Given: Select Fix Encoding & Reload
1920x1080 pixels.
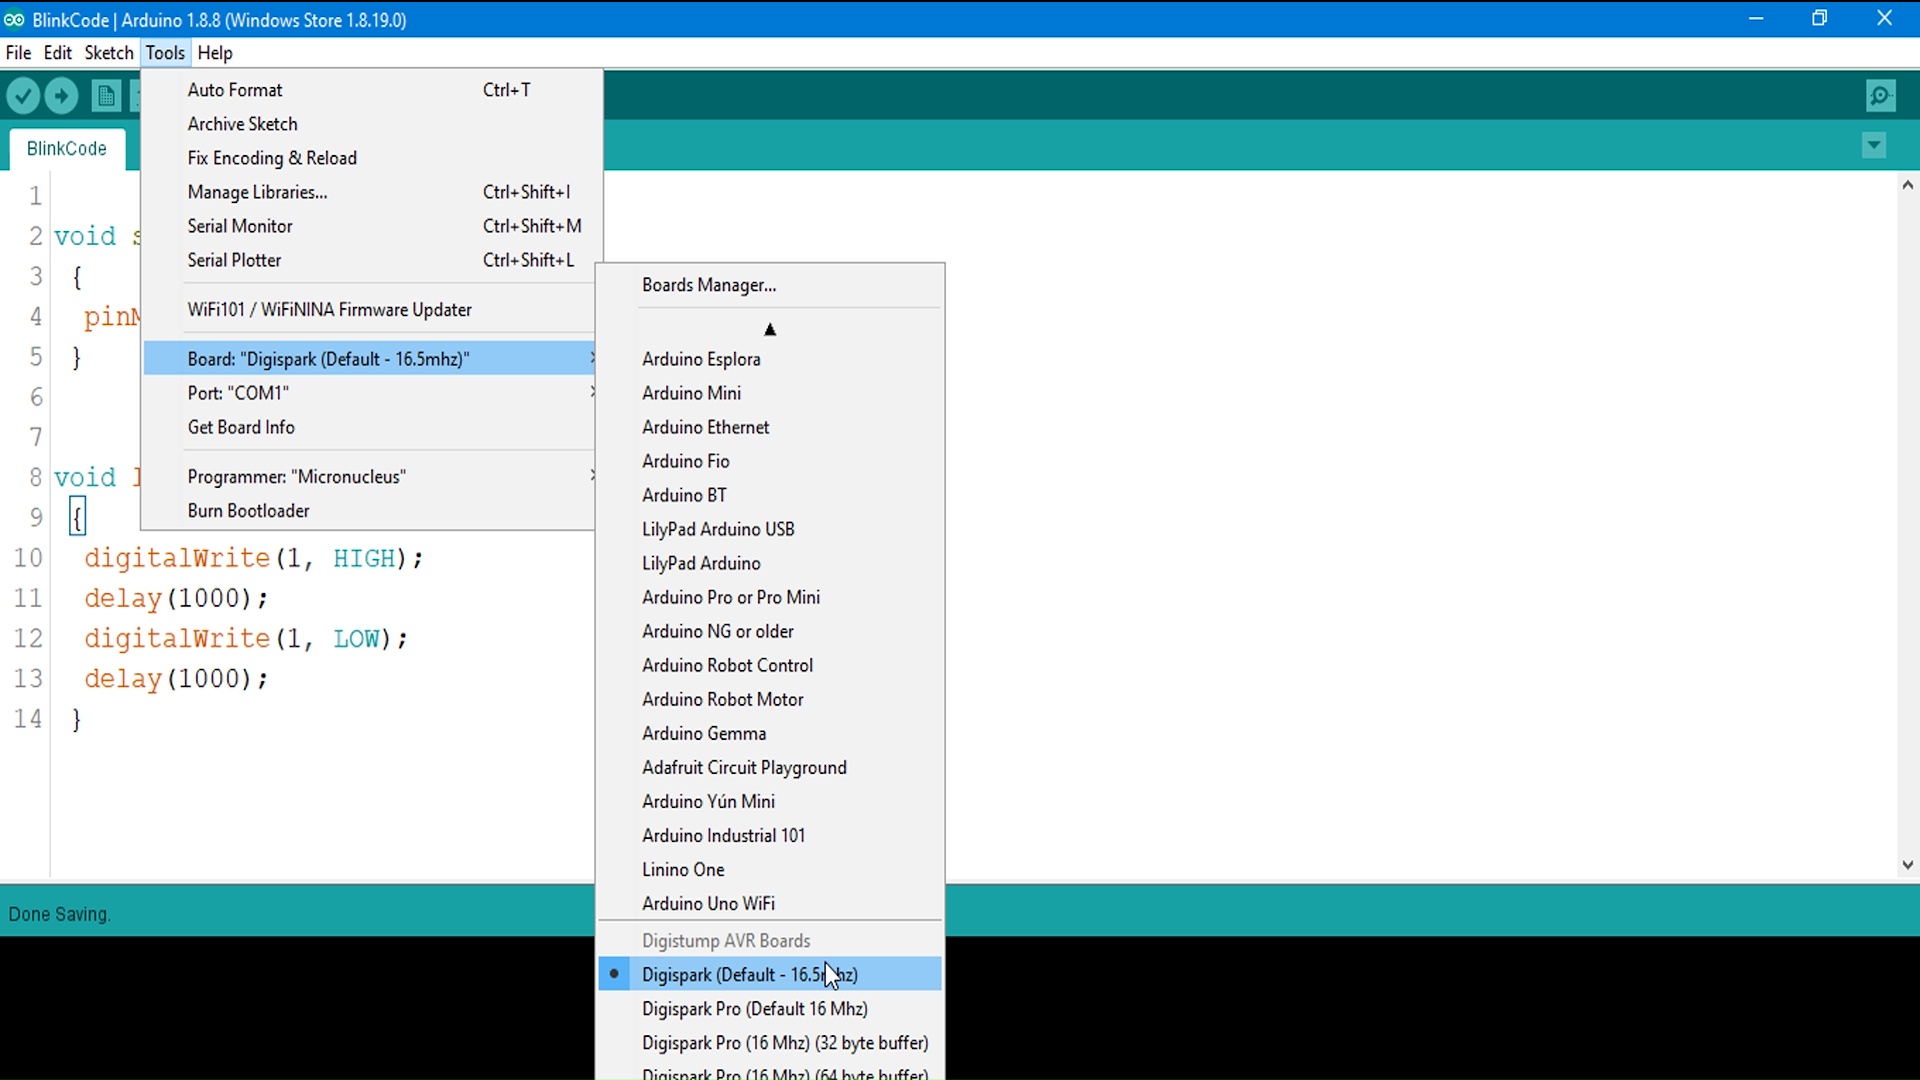Looking at the screenshot, I should pos(372,158).
